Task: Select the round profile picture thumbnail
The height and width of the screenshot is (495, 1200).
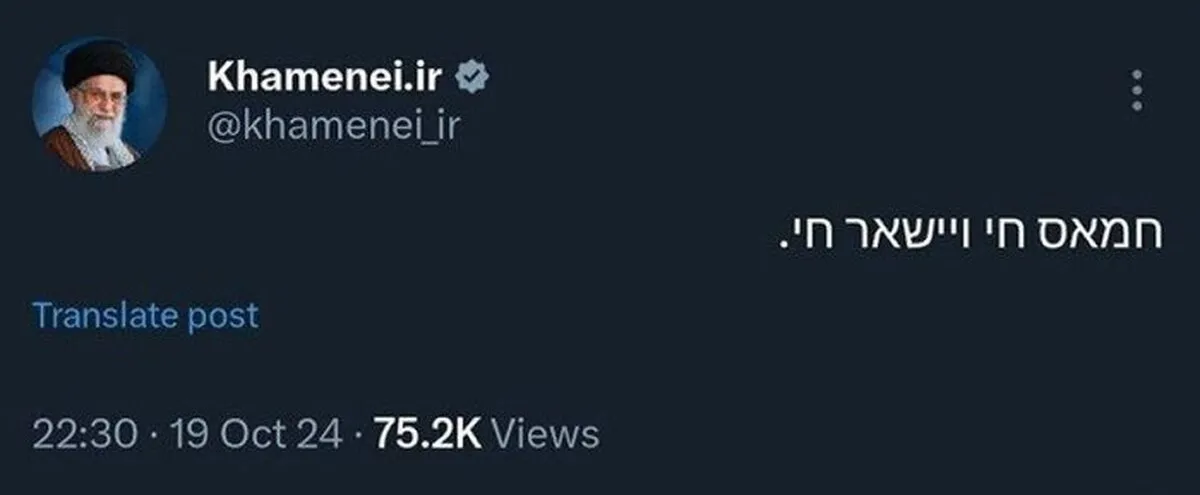Action: (98, 104)
